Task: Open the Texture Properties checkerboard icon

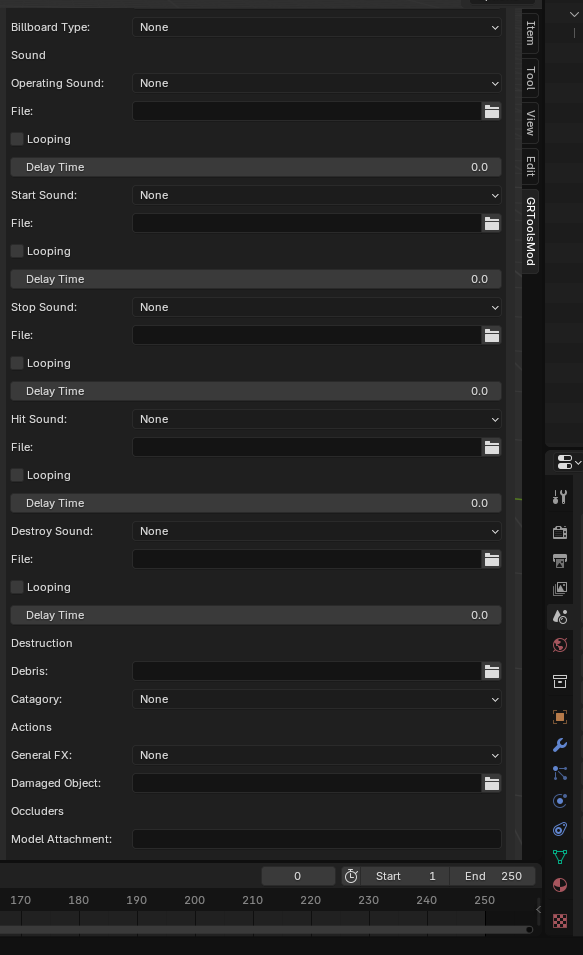Action: [560, 921]
